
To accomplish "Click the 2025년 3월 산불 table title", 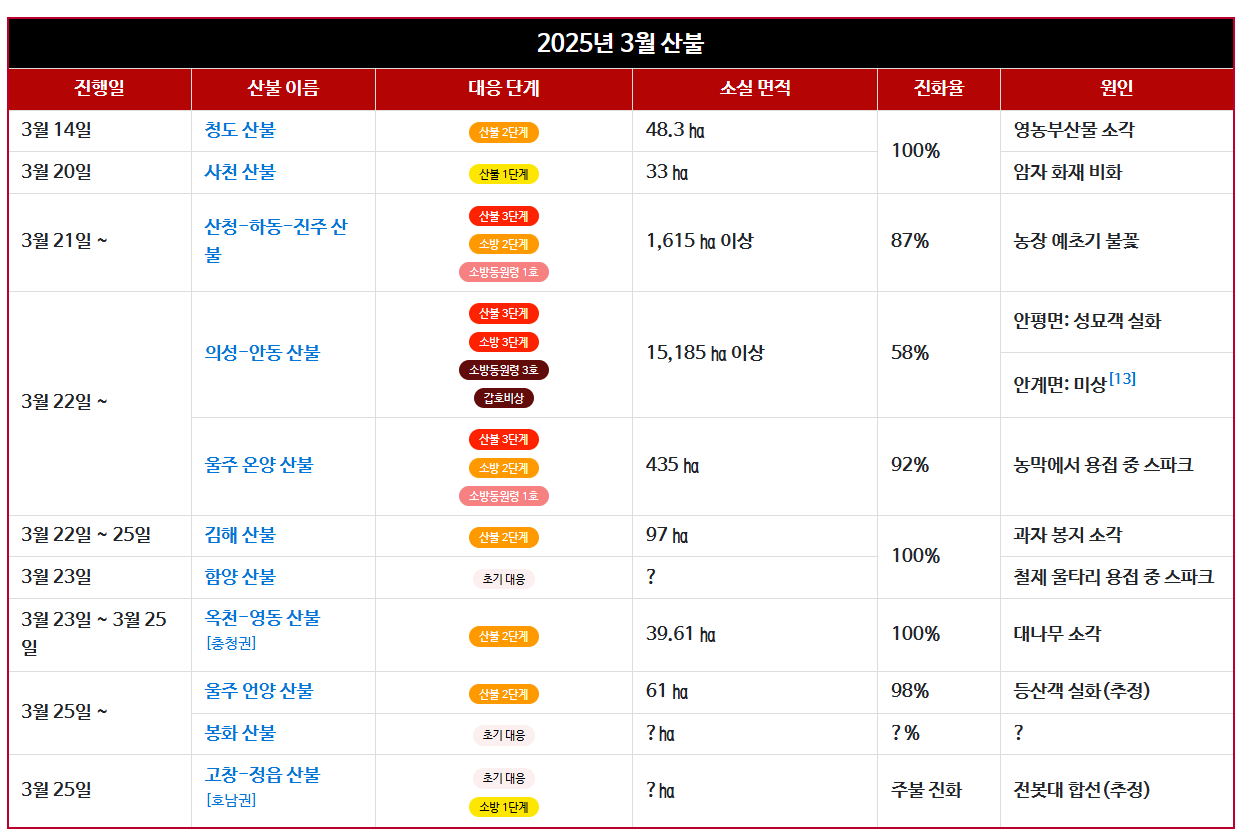I will (x=620, y=44).
